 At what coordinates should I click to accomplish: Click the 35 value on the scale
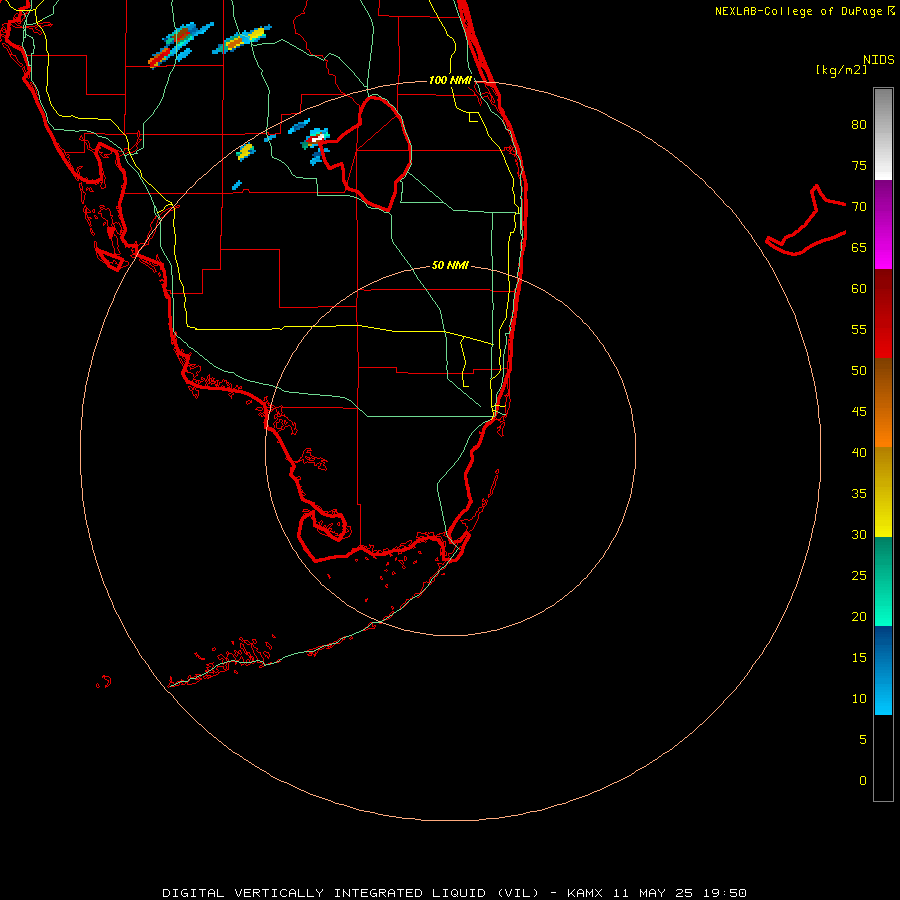(x=859, y=494)
